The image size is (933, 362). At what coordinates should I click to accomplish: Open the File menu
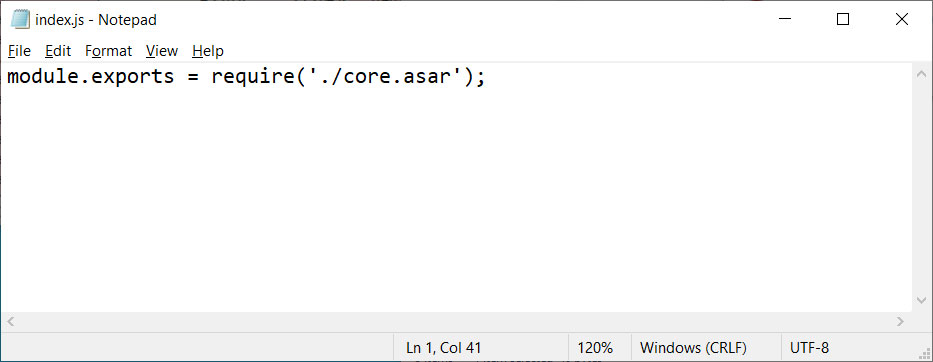(19, 51)
